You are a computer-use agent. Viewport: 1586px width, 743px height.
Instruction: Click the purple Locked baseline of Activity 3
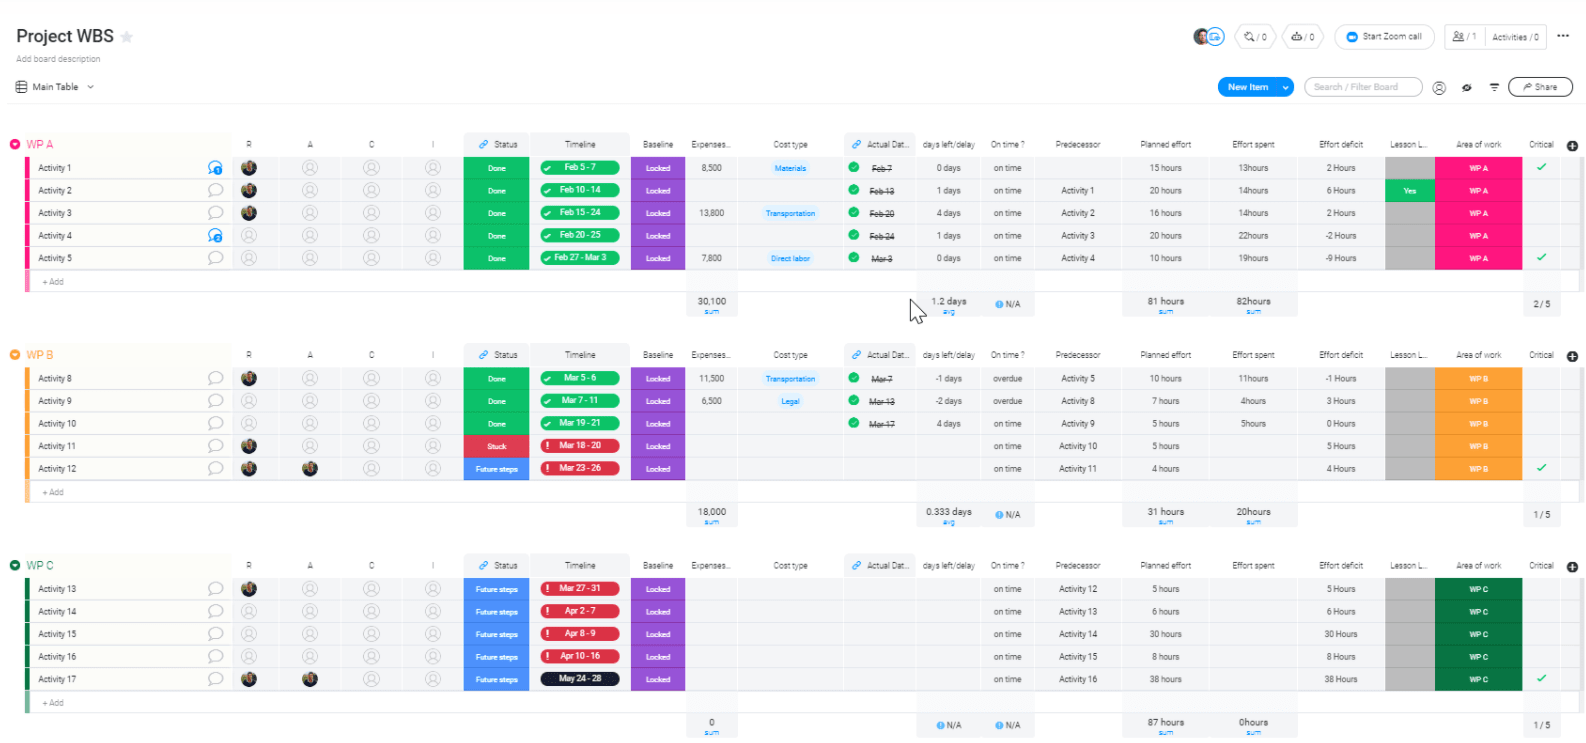658,213
